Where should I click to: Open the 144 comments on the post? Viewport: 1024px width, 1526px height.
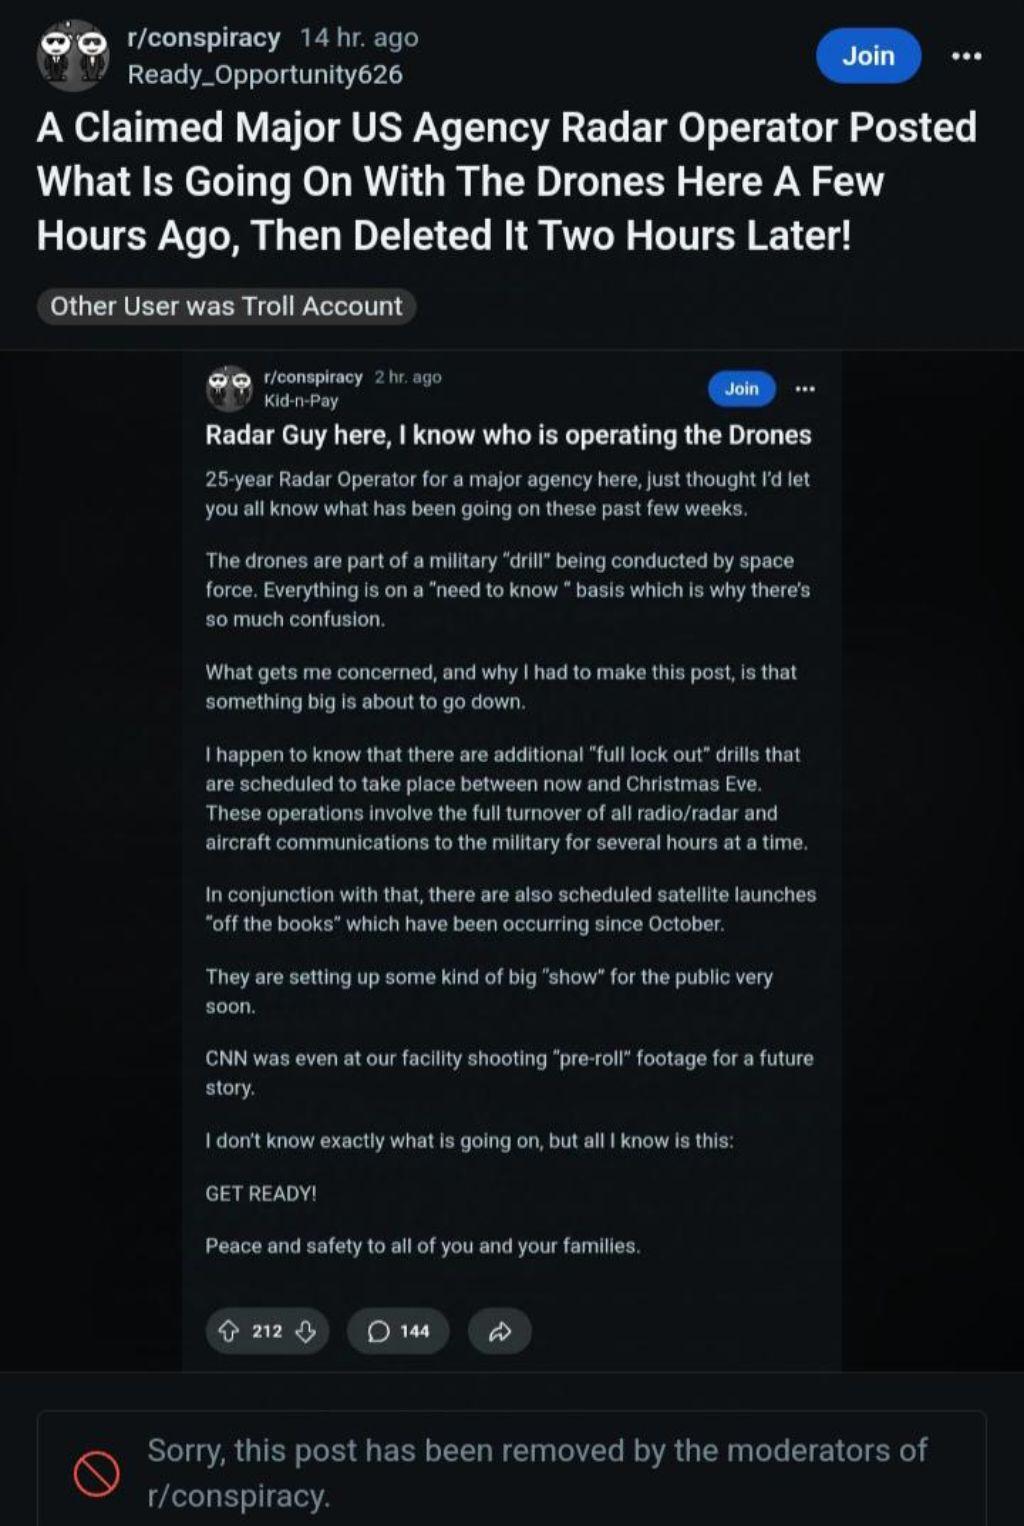coord(398,1331)
